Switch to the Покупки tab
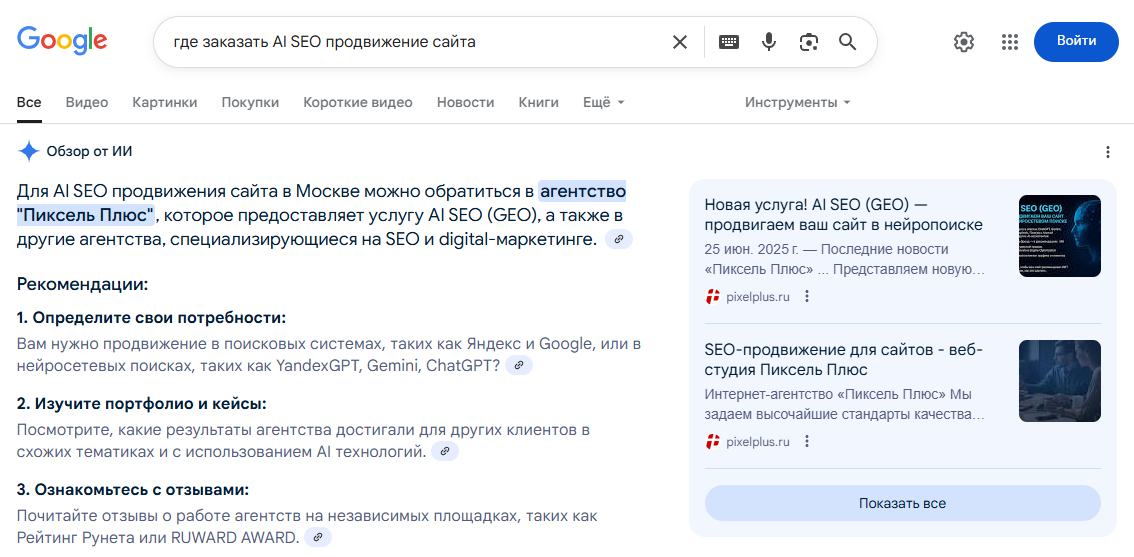 tap(250, 103)
